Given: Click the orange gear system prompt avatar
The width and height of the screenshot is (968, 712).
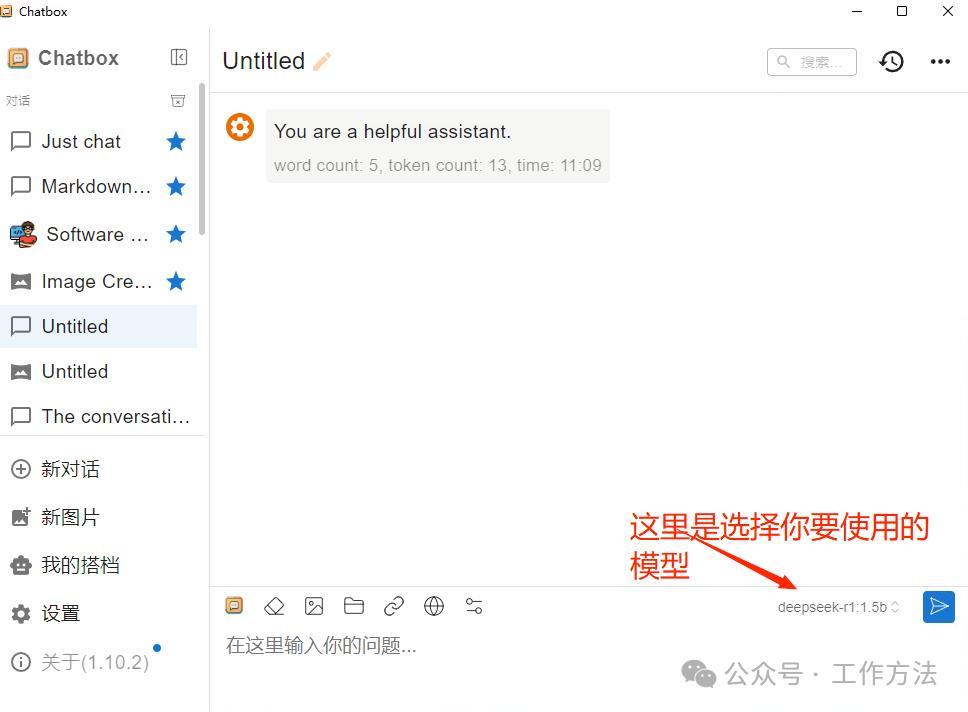Looking at the screenshot, I should pos(240,127).
